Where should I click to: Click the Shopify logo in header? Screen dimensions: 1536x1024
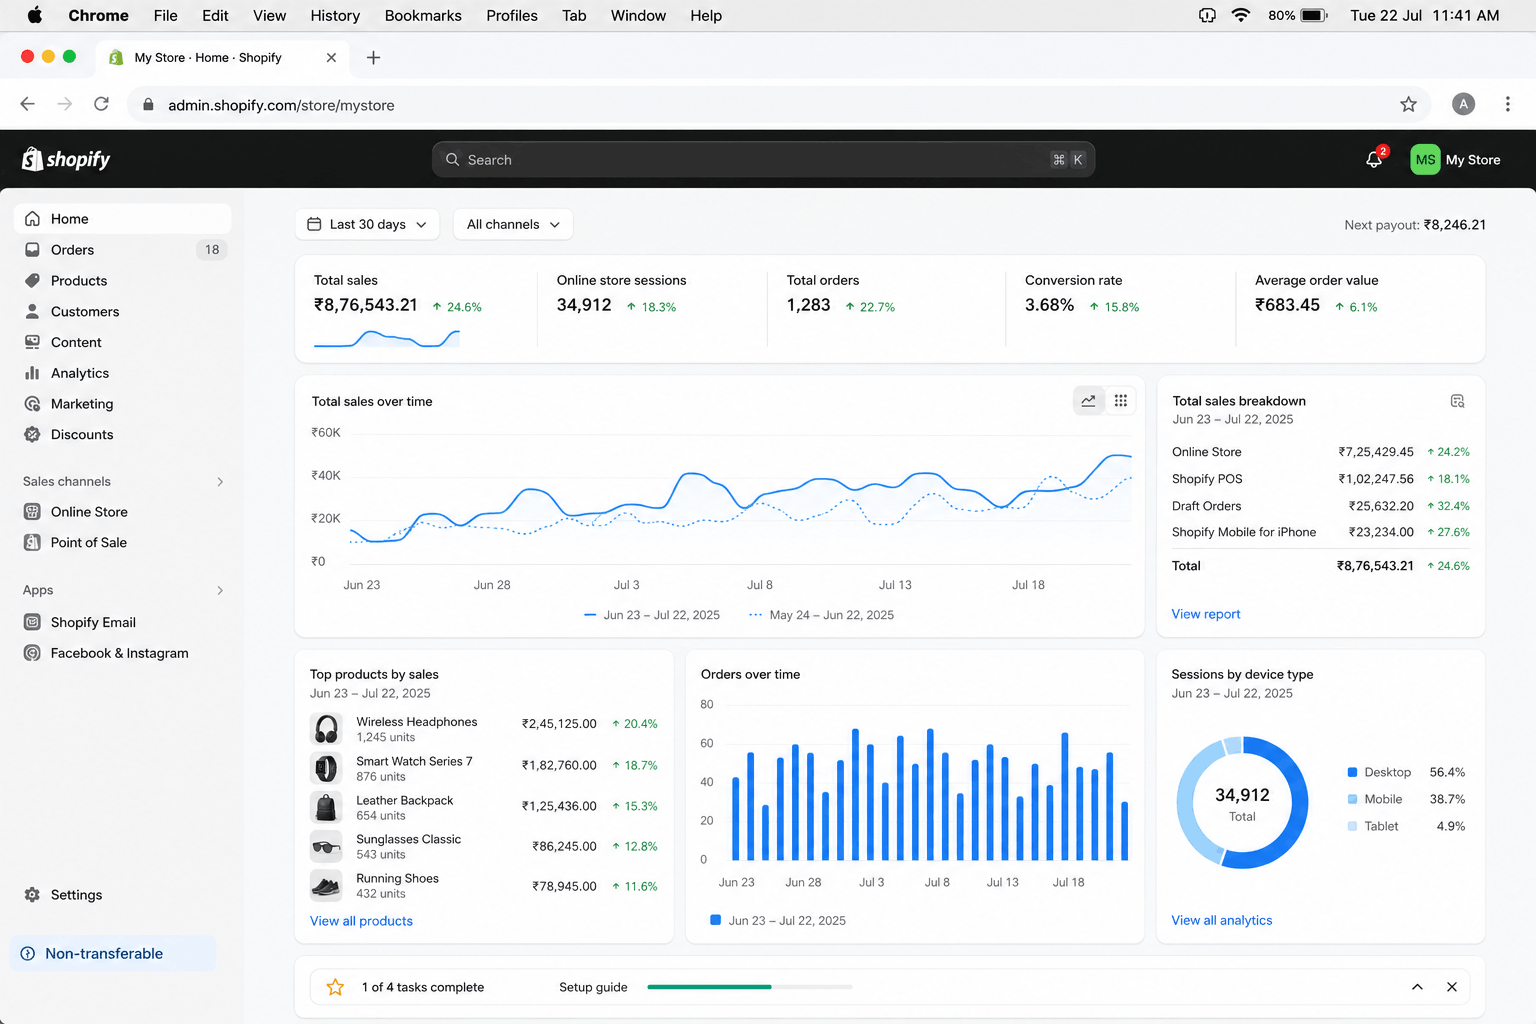pyautogui.click(x=66, y=159)
